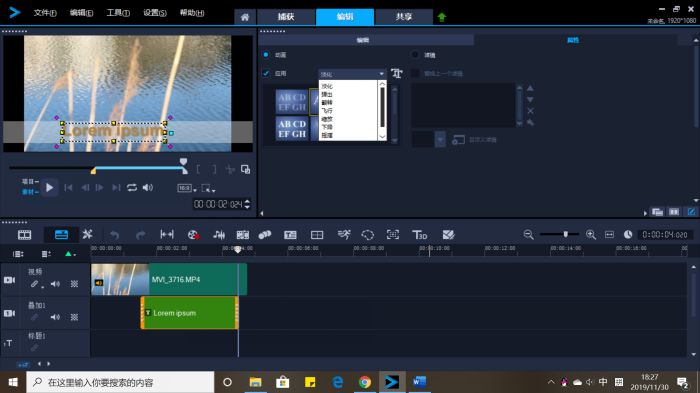Image resolution: width=700 pixels, height=393 pixels.
Task: Toggle the video track transparency grid icon
Action: (x=75, y=284)
